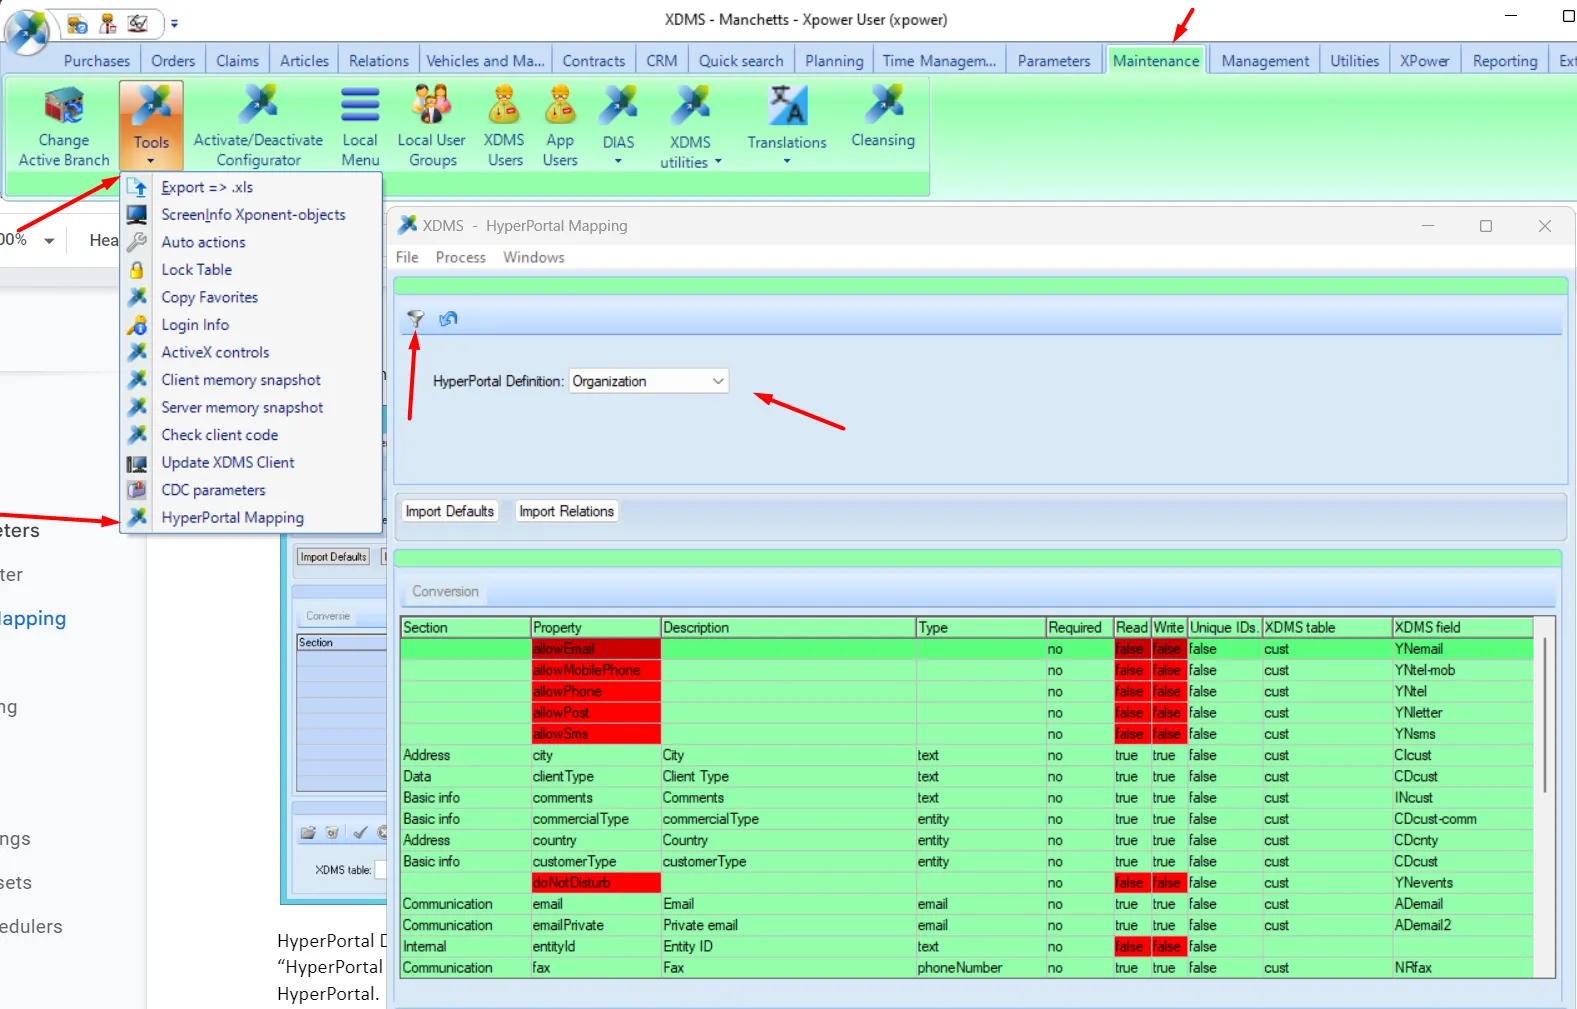Click the Description column header
The width and height of the screenshot is (1577, 1009).
(x=788, y=628)
